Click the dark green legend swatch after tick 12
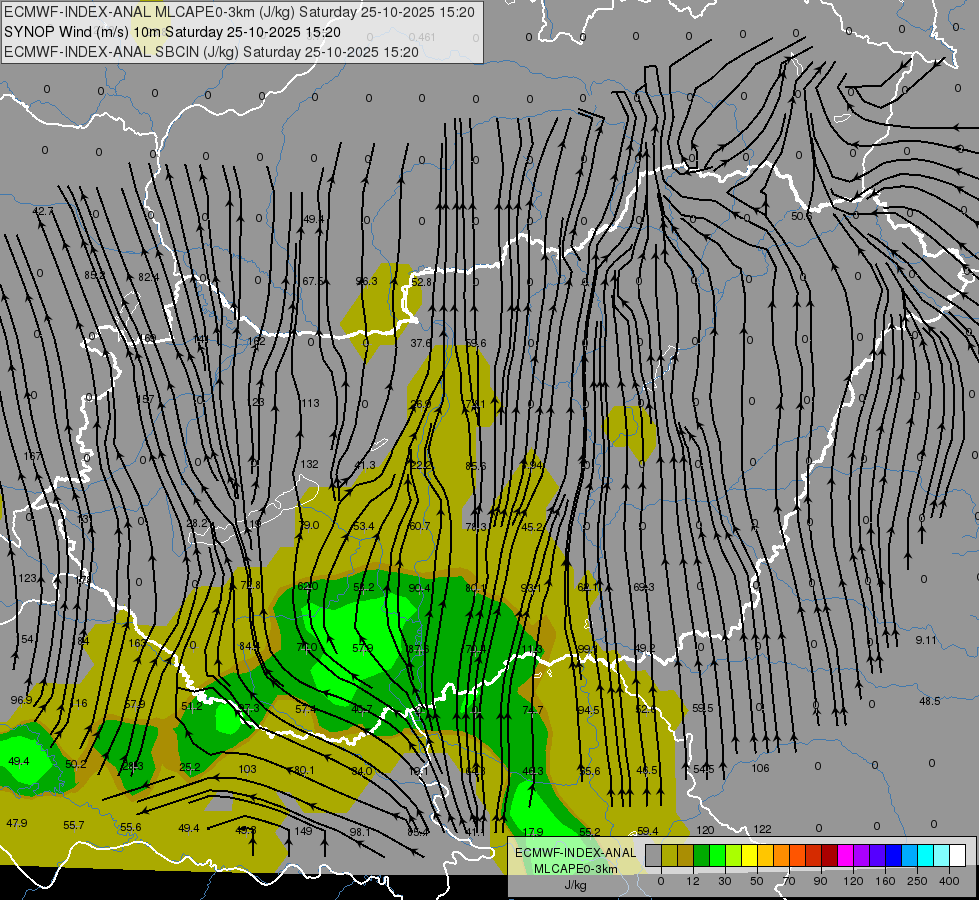The width and height of the screenshot is (979, 900). click(x=702, y=855)
